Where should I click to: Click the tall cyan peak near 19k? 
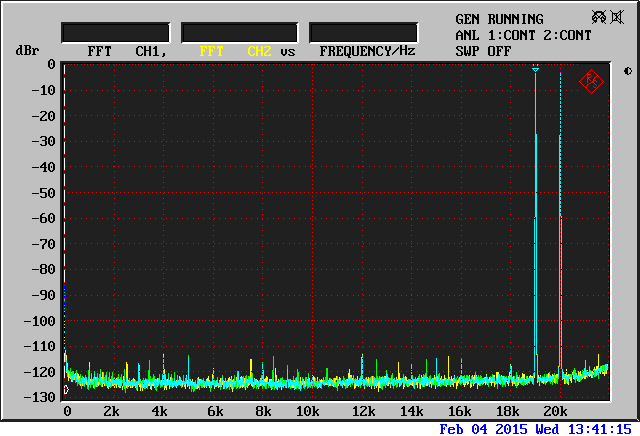point(535,200)
